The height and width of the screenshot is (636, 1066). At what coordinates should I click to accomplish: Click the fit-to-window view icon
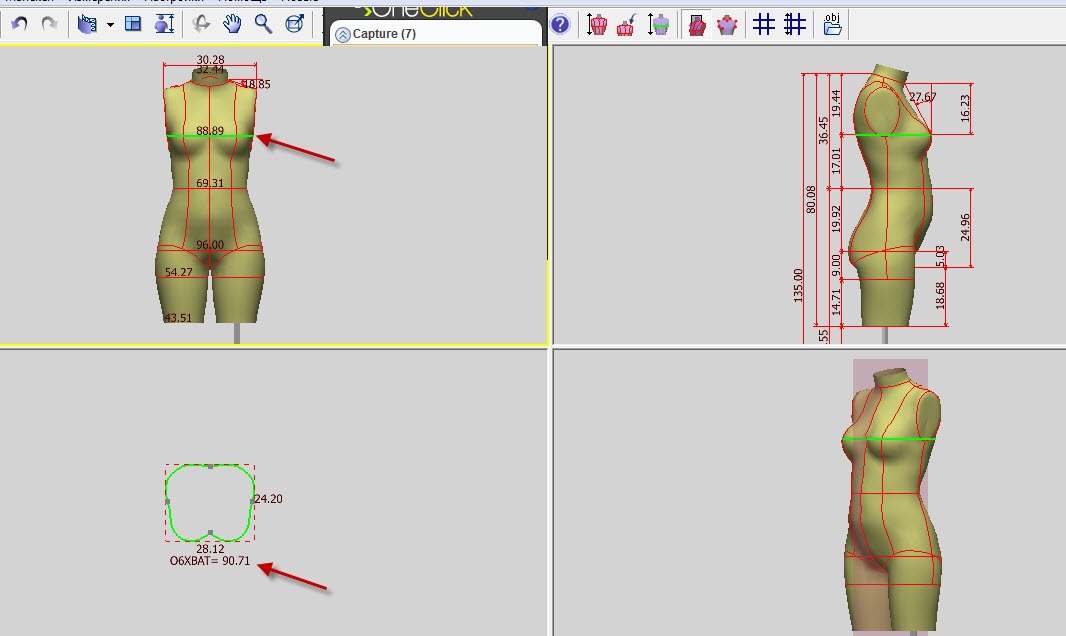pos(294,24)
